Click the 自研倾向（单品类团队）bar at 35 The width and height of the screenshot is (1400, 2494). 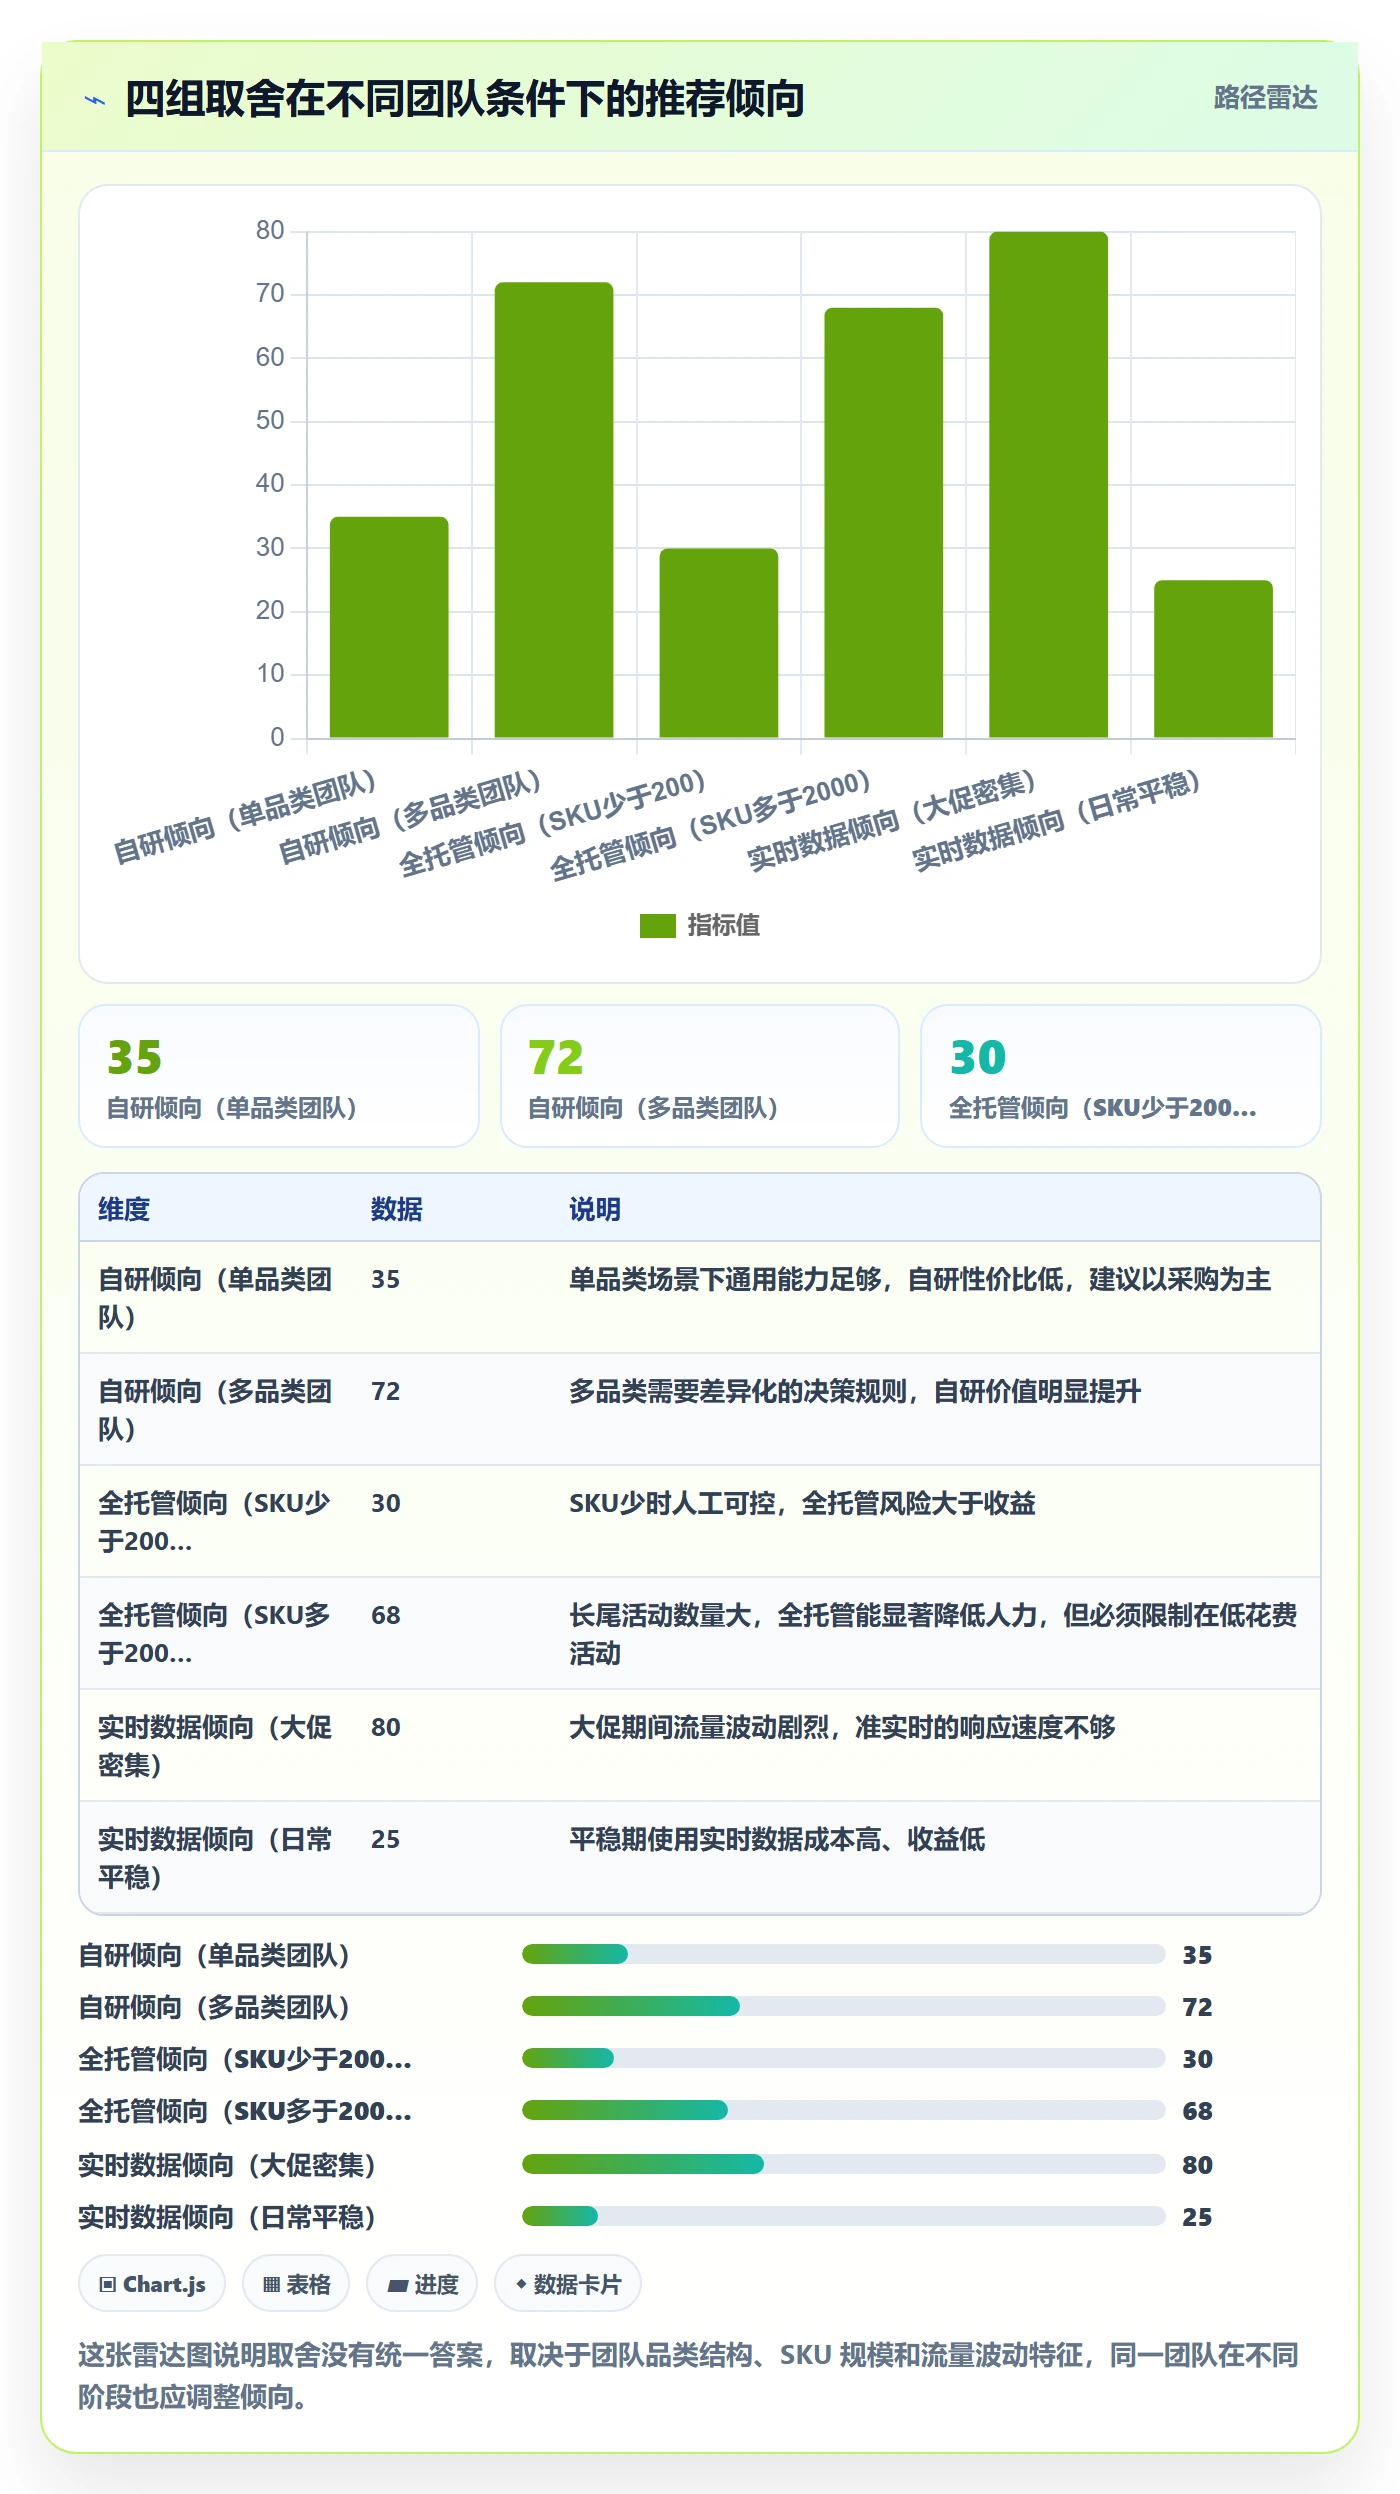(x=389, y=627)
